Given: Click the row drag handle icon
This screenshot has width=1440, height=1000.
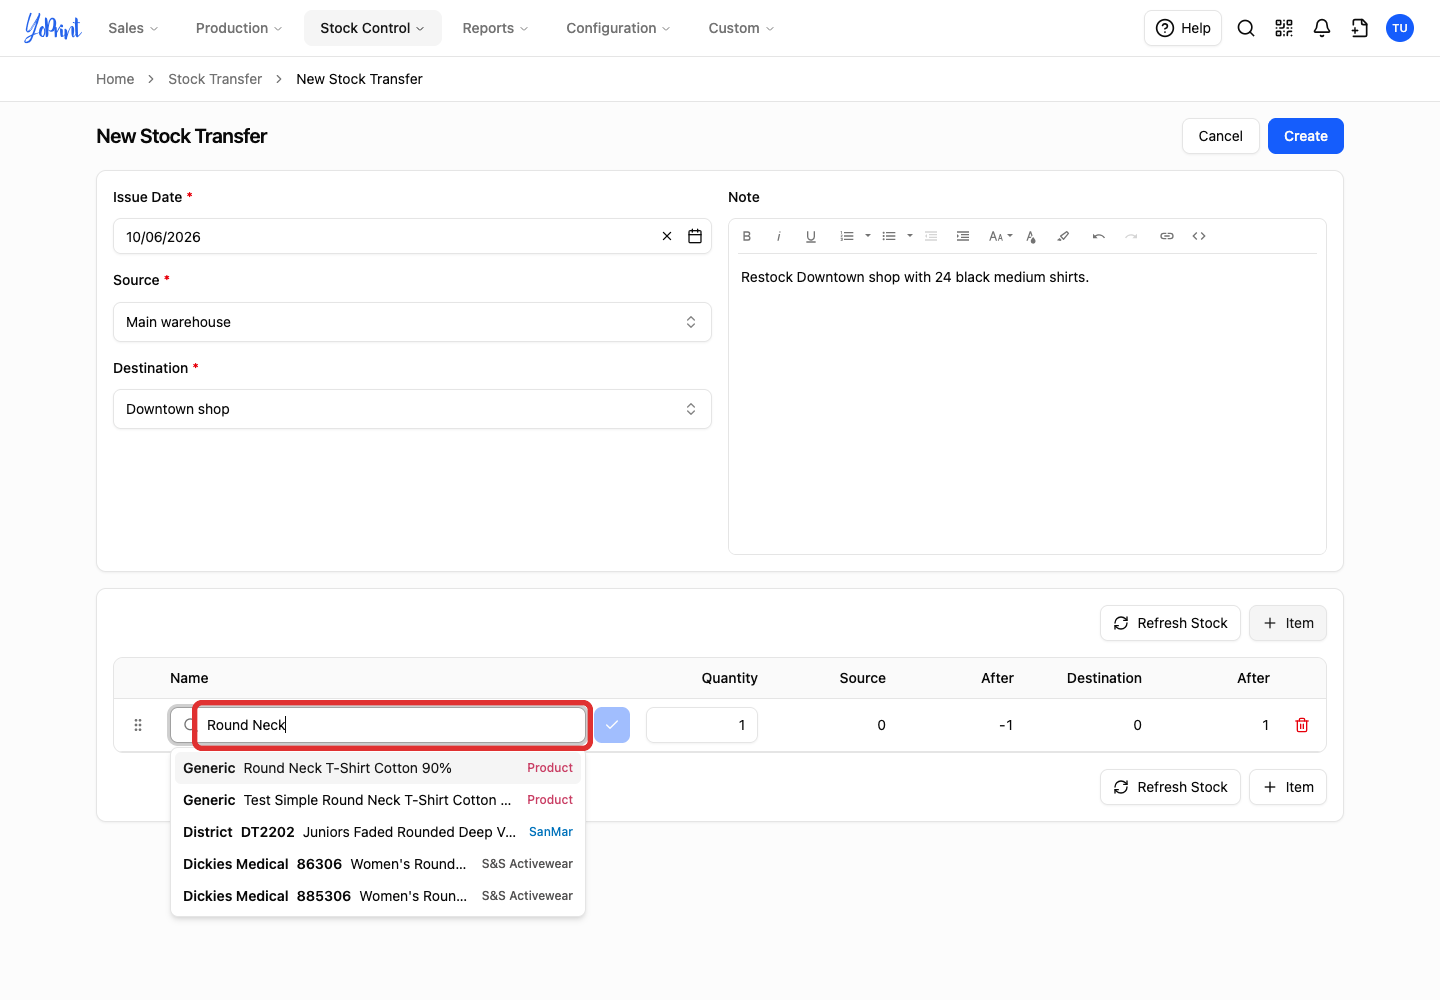Looking at the screenshot, I should pyautogui.click(x=138, y=725).
